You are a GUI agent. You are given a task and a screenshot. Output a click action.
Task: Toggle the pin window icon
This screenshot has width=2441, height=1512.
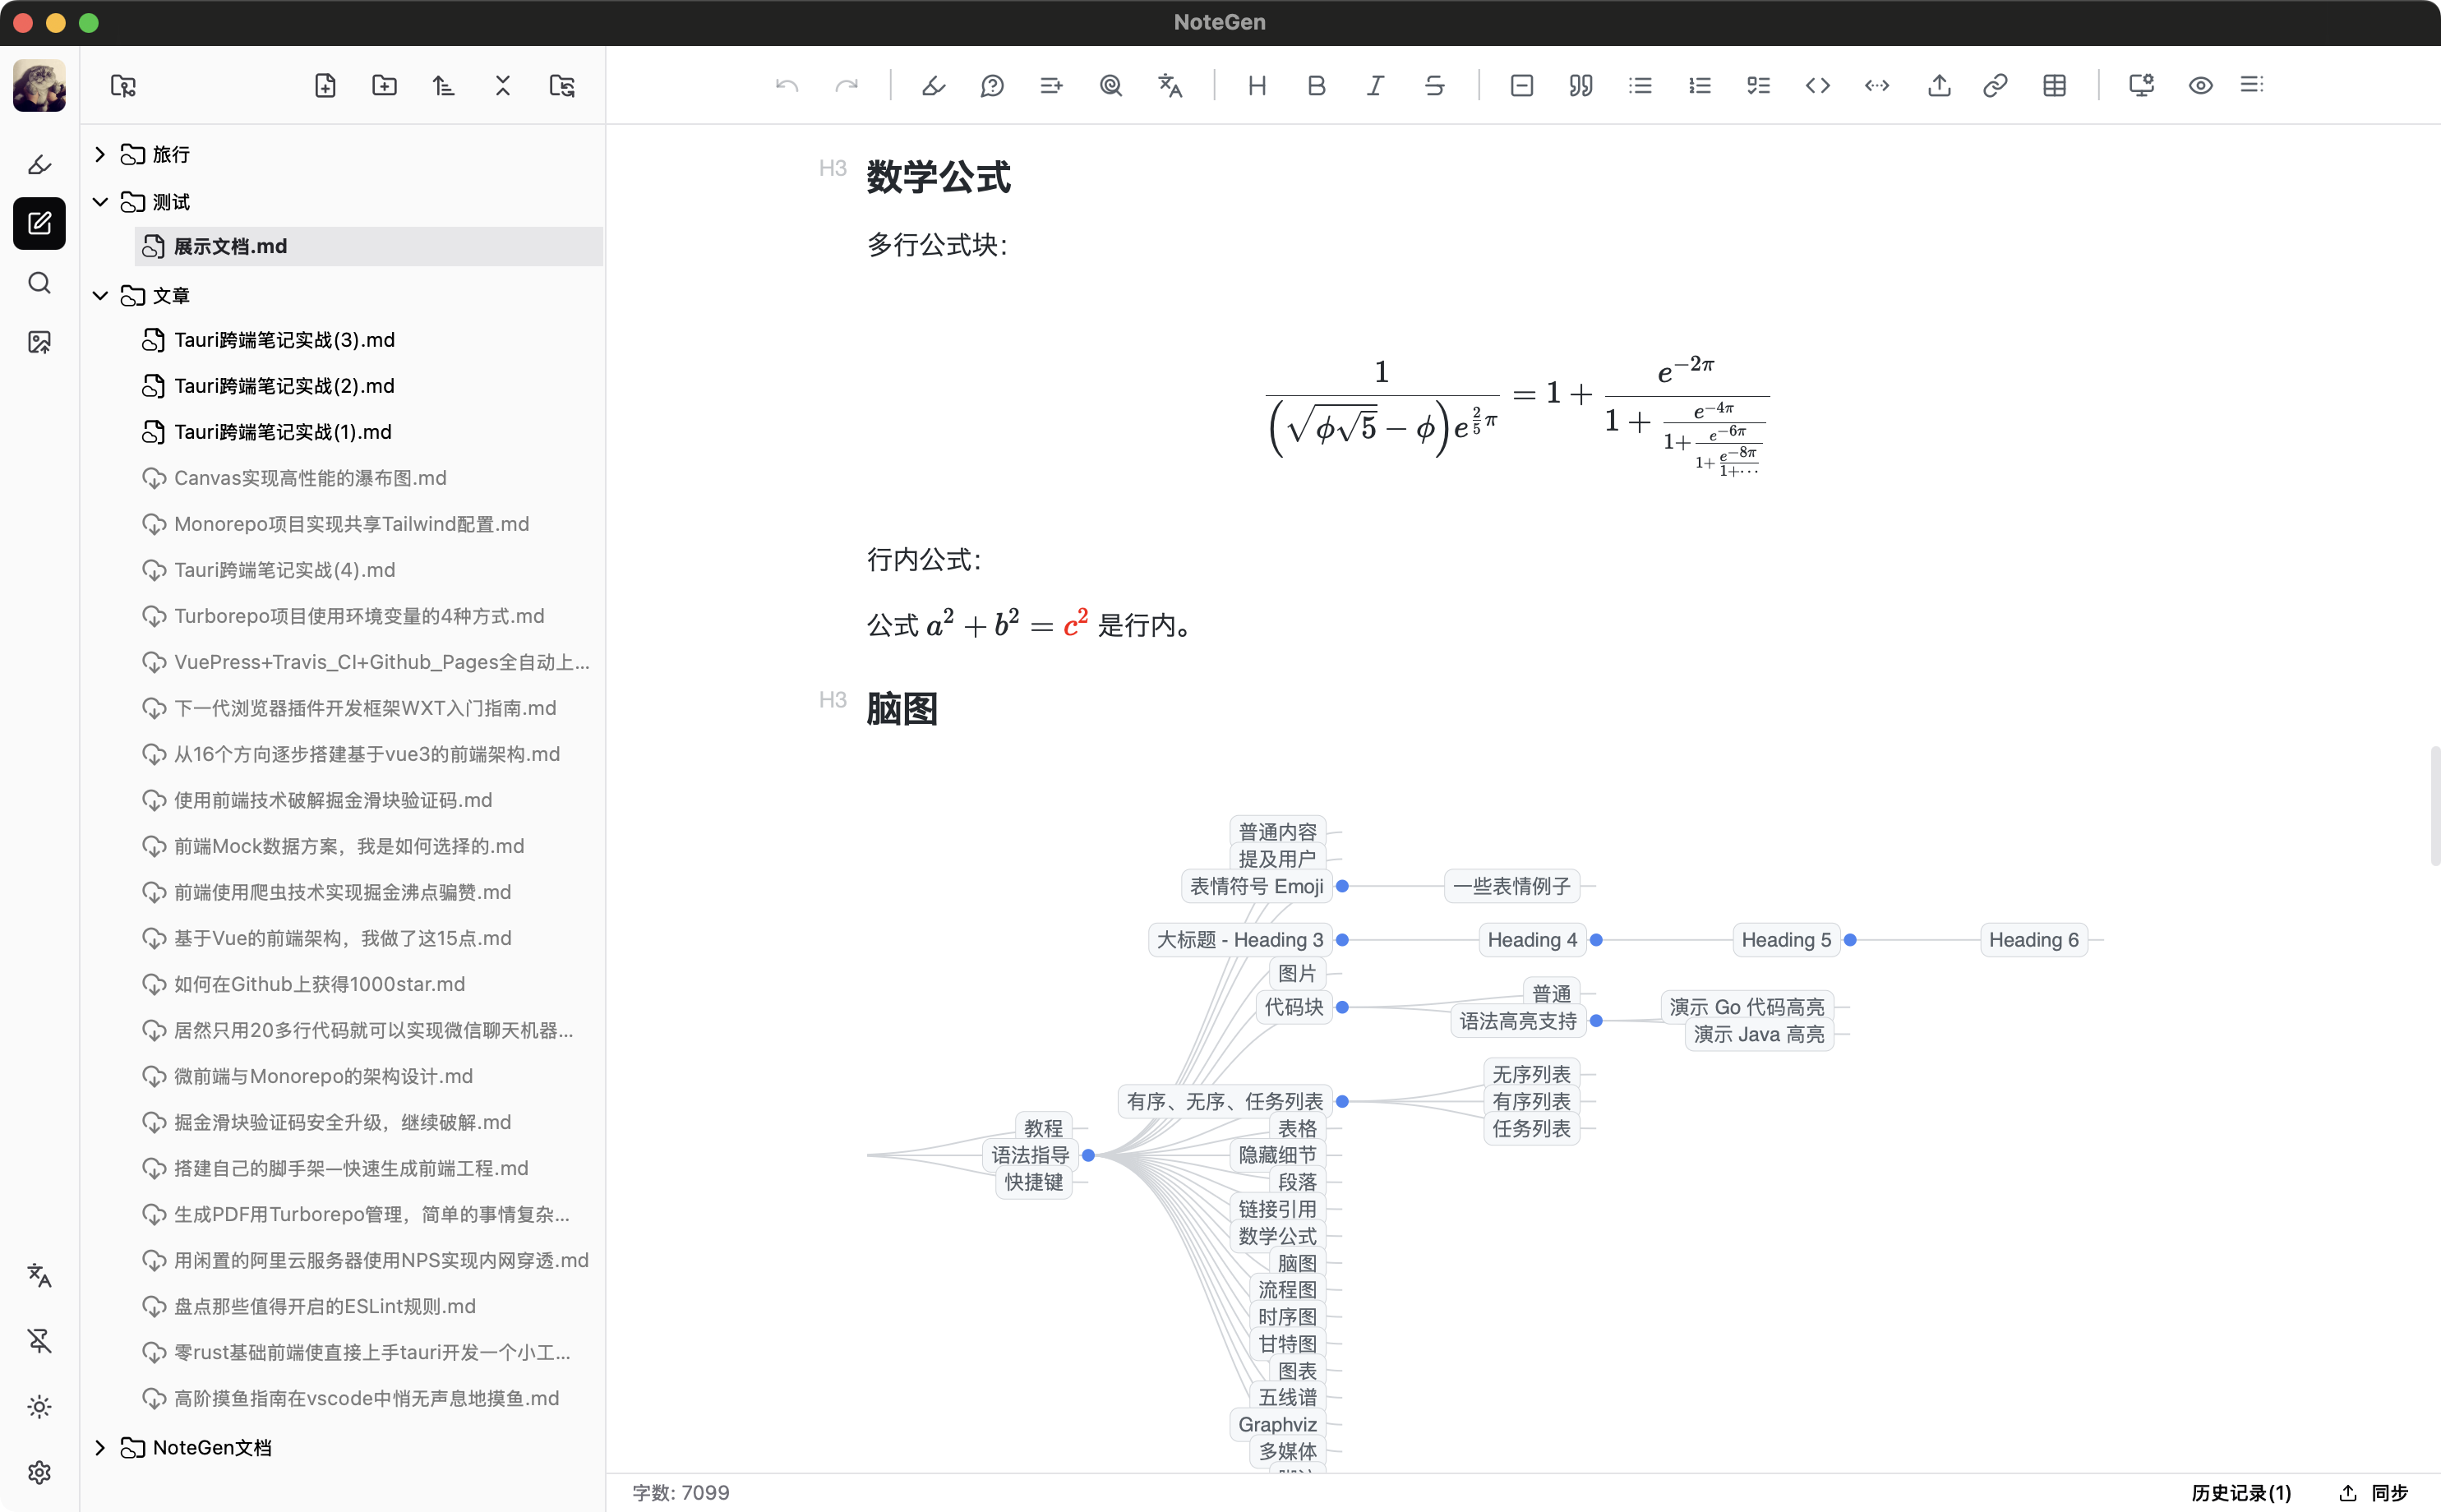click(39, 1340)
